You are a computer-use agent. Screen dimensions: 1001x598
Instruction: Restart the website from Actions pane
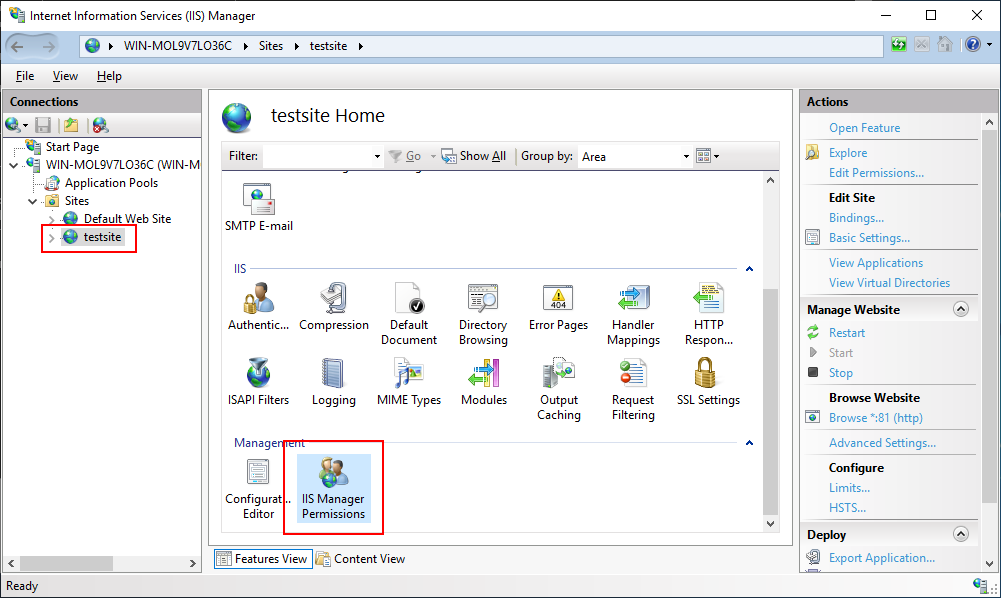[847, 333]
